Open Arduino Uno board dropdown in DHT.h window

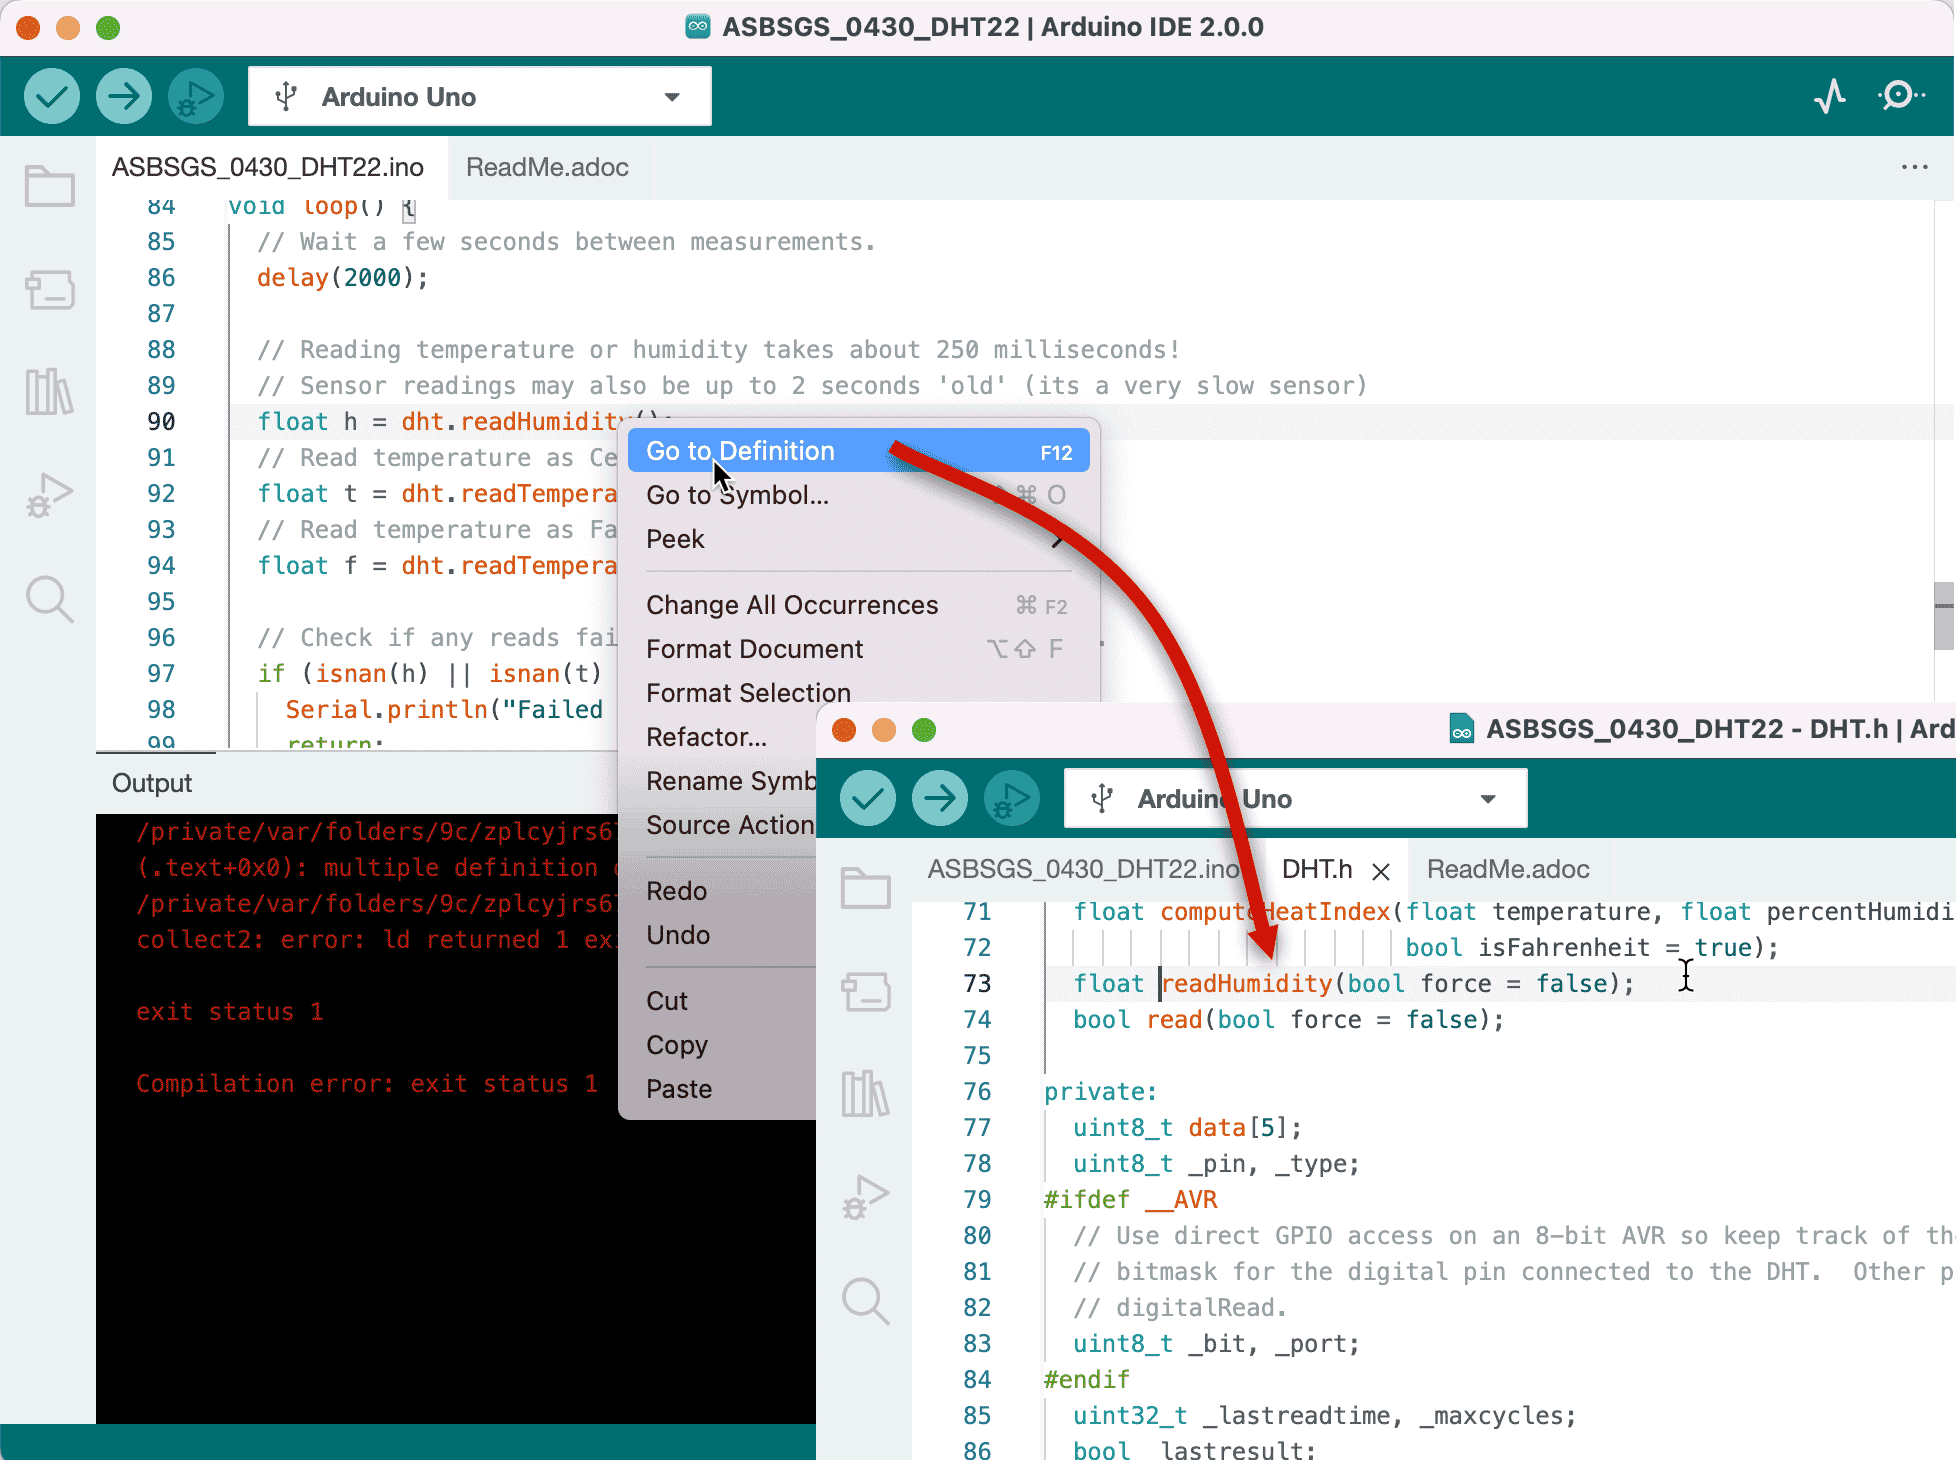coord(1296,798)
